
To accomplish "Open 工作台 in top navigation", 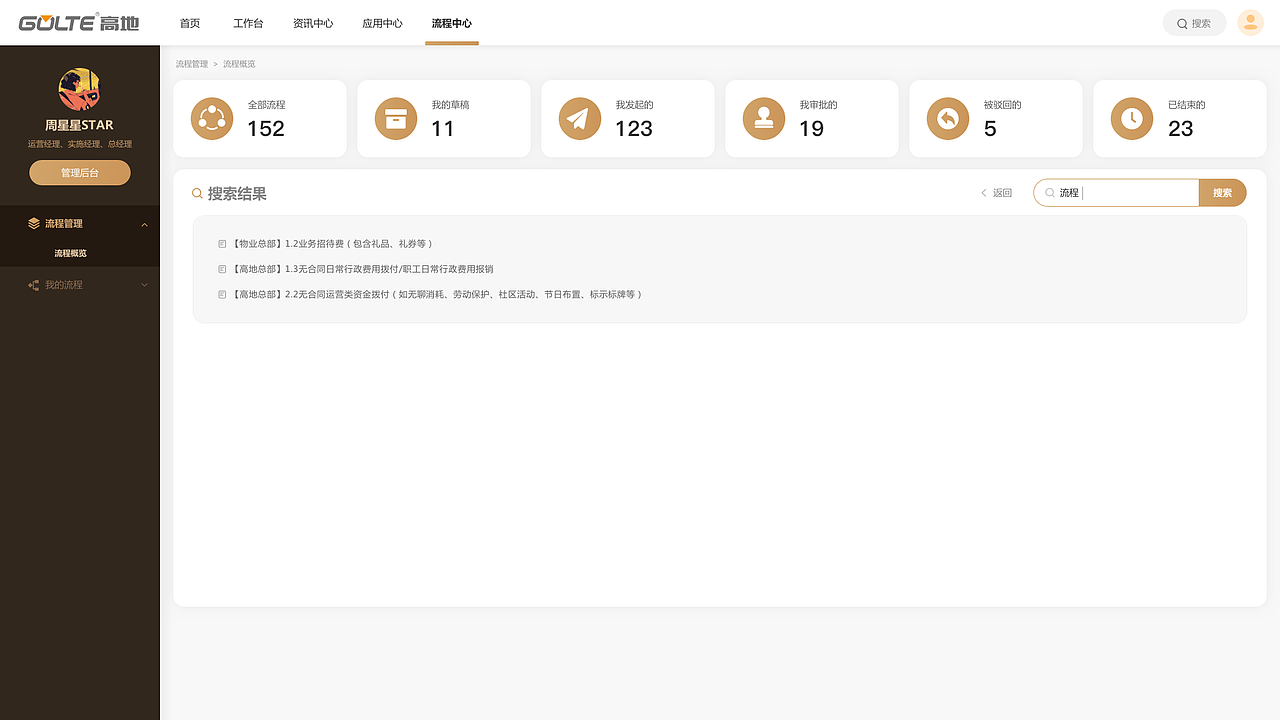I will tap(248, 23).
